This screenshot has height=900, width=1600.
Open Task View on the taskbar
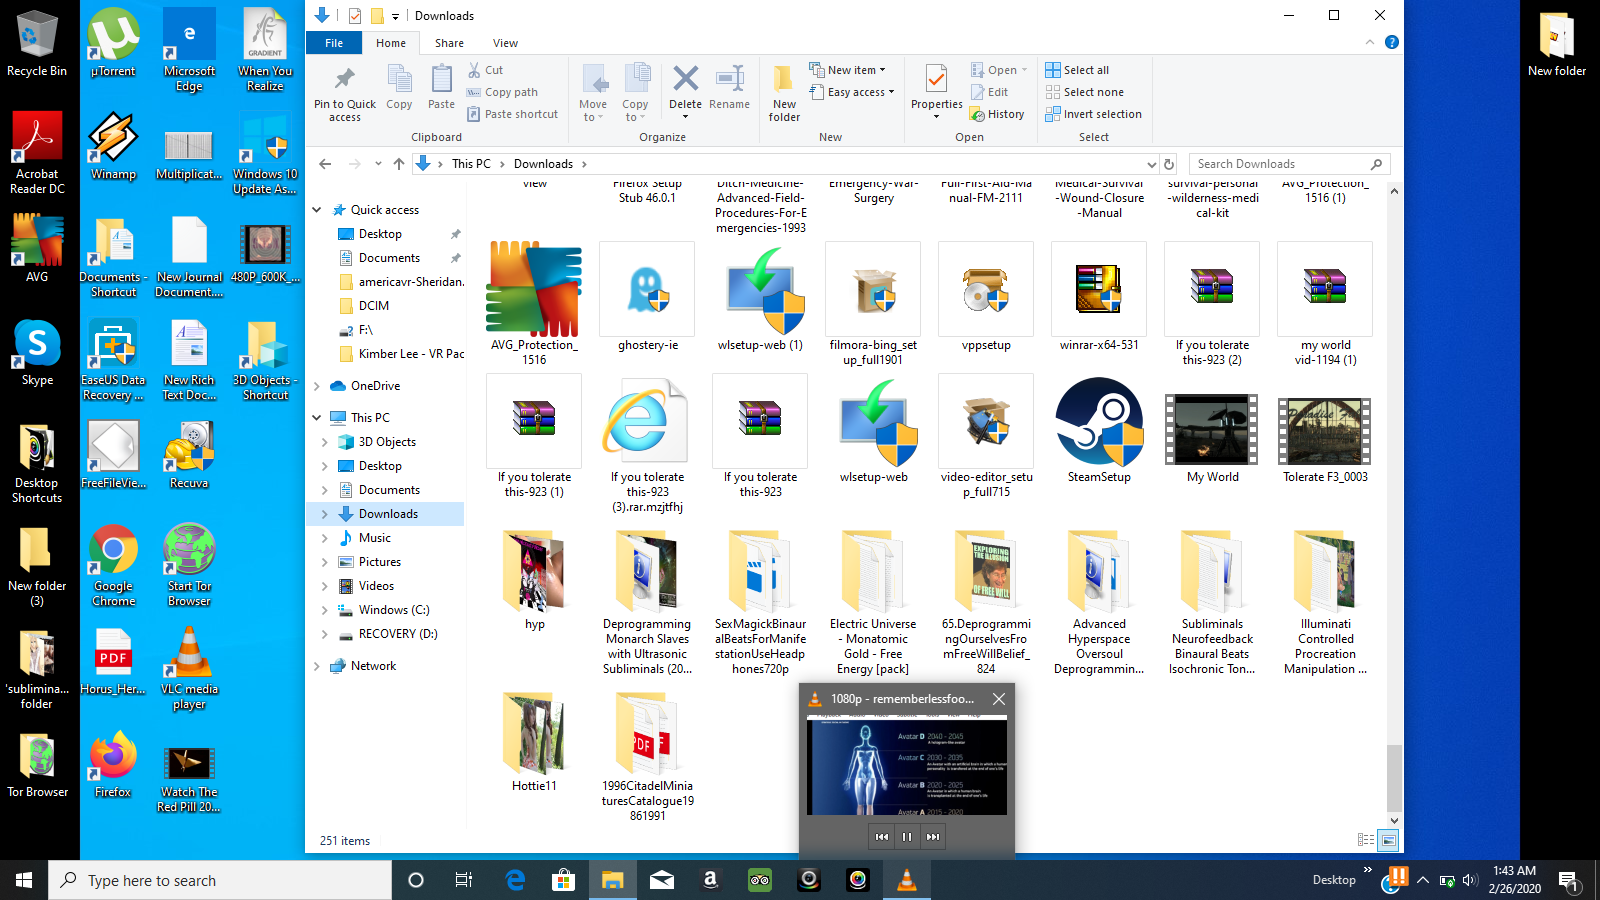(x=464, y=880)
